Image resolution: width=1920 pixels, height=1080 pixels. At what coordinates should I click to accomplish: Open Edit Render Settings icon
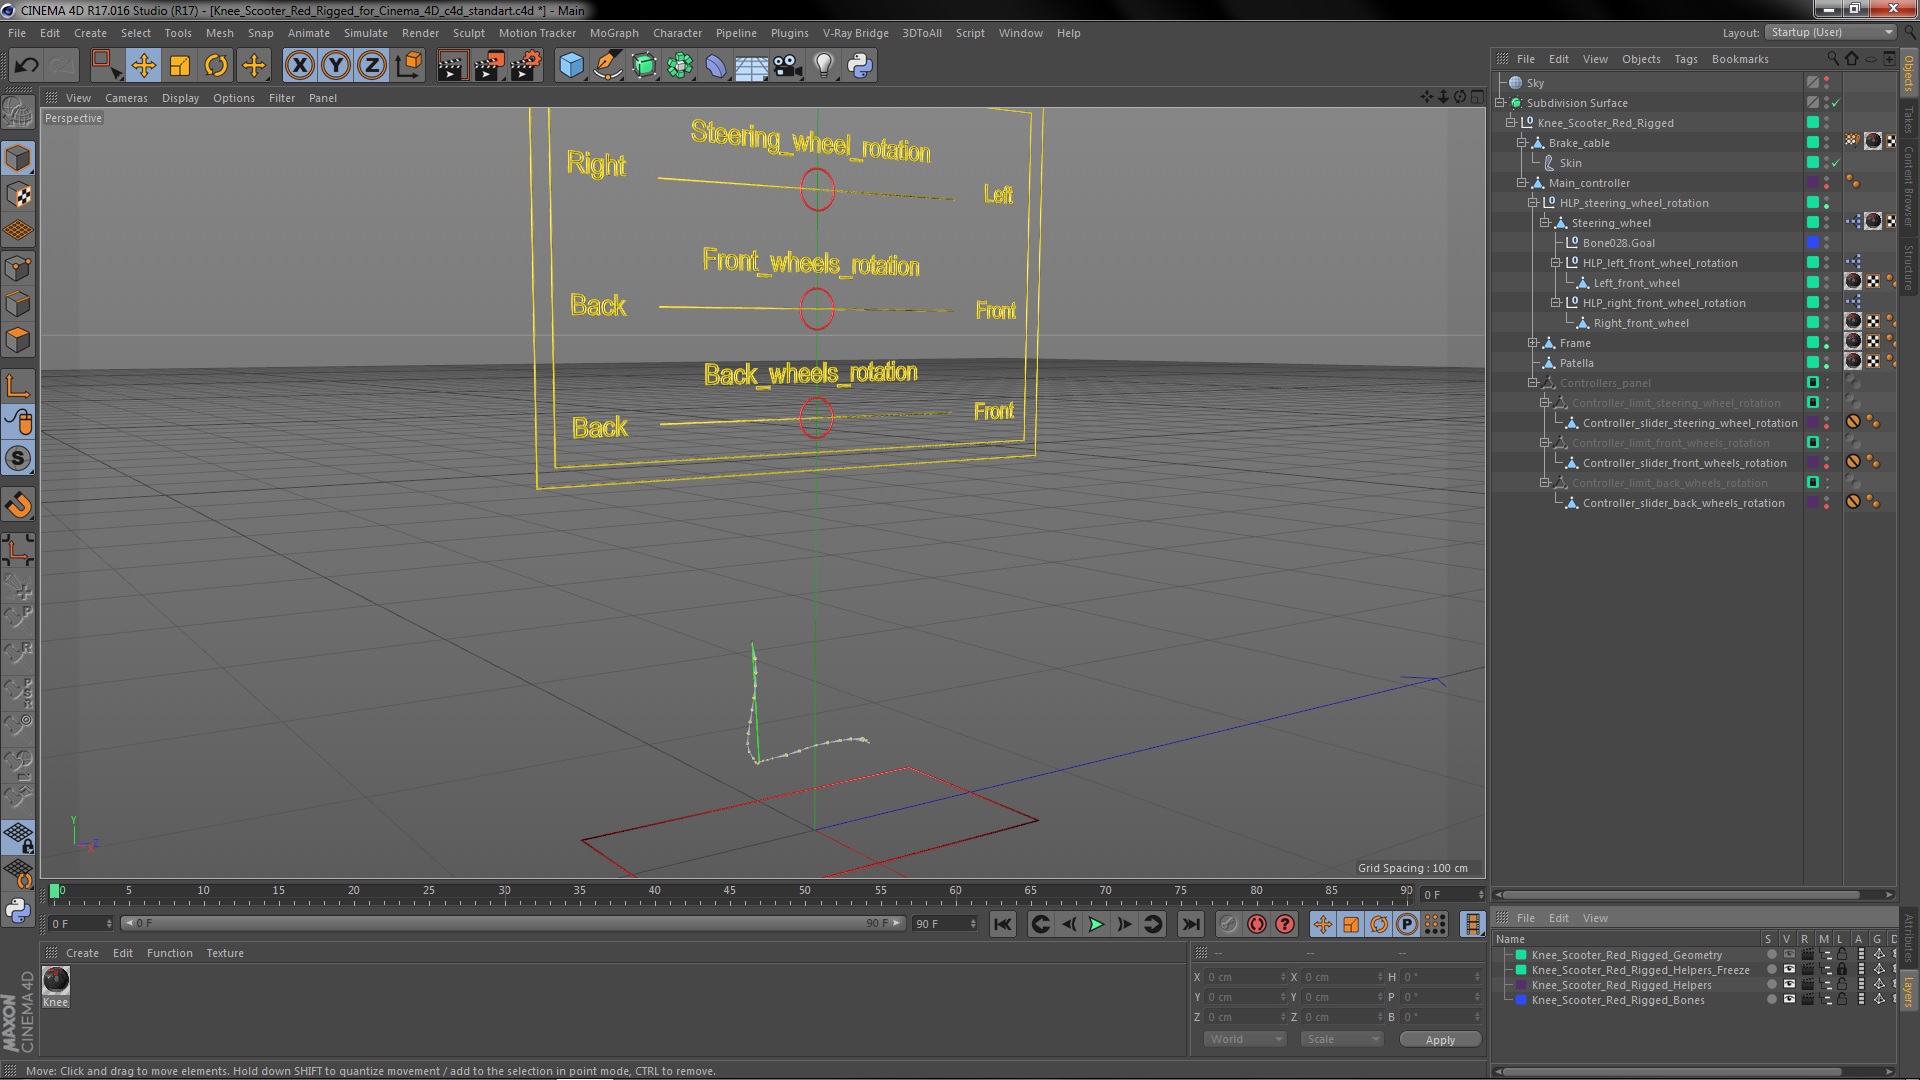(x=526, y=66)
